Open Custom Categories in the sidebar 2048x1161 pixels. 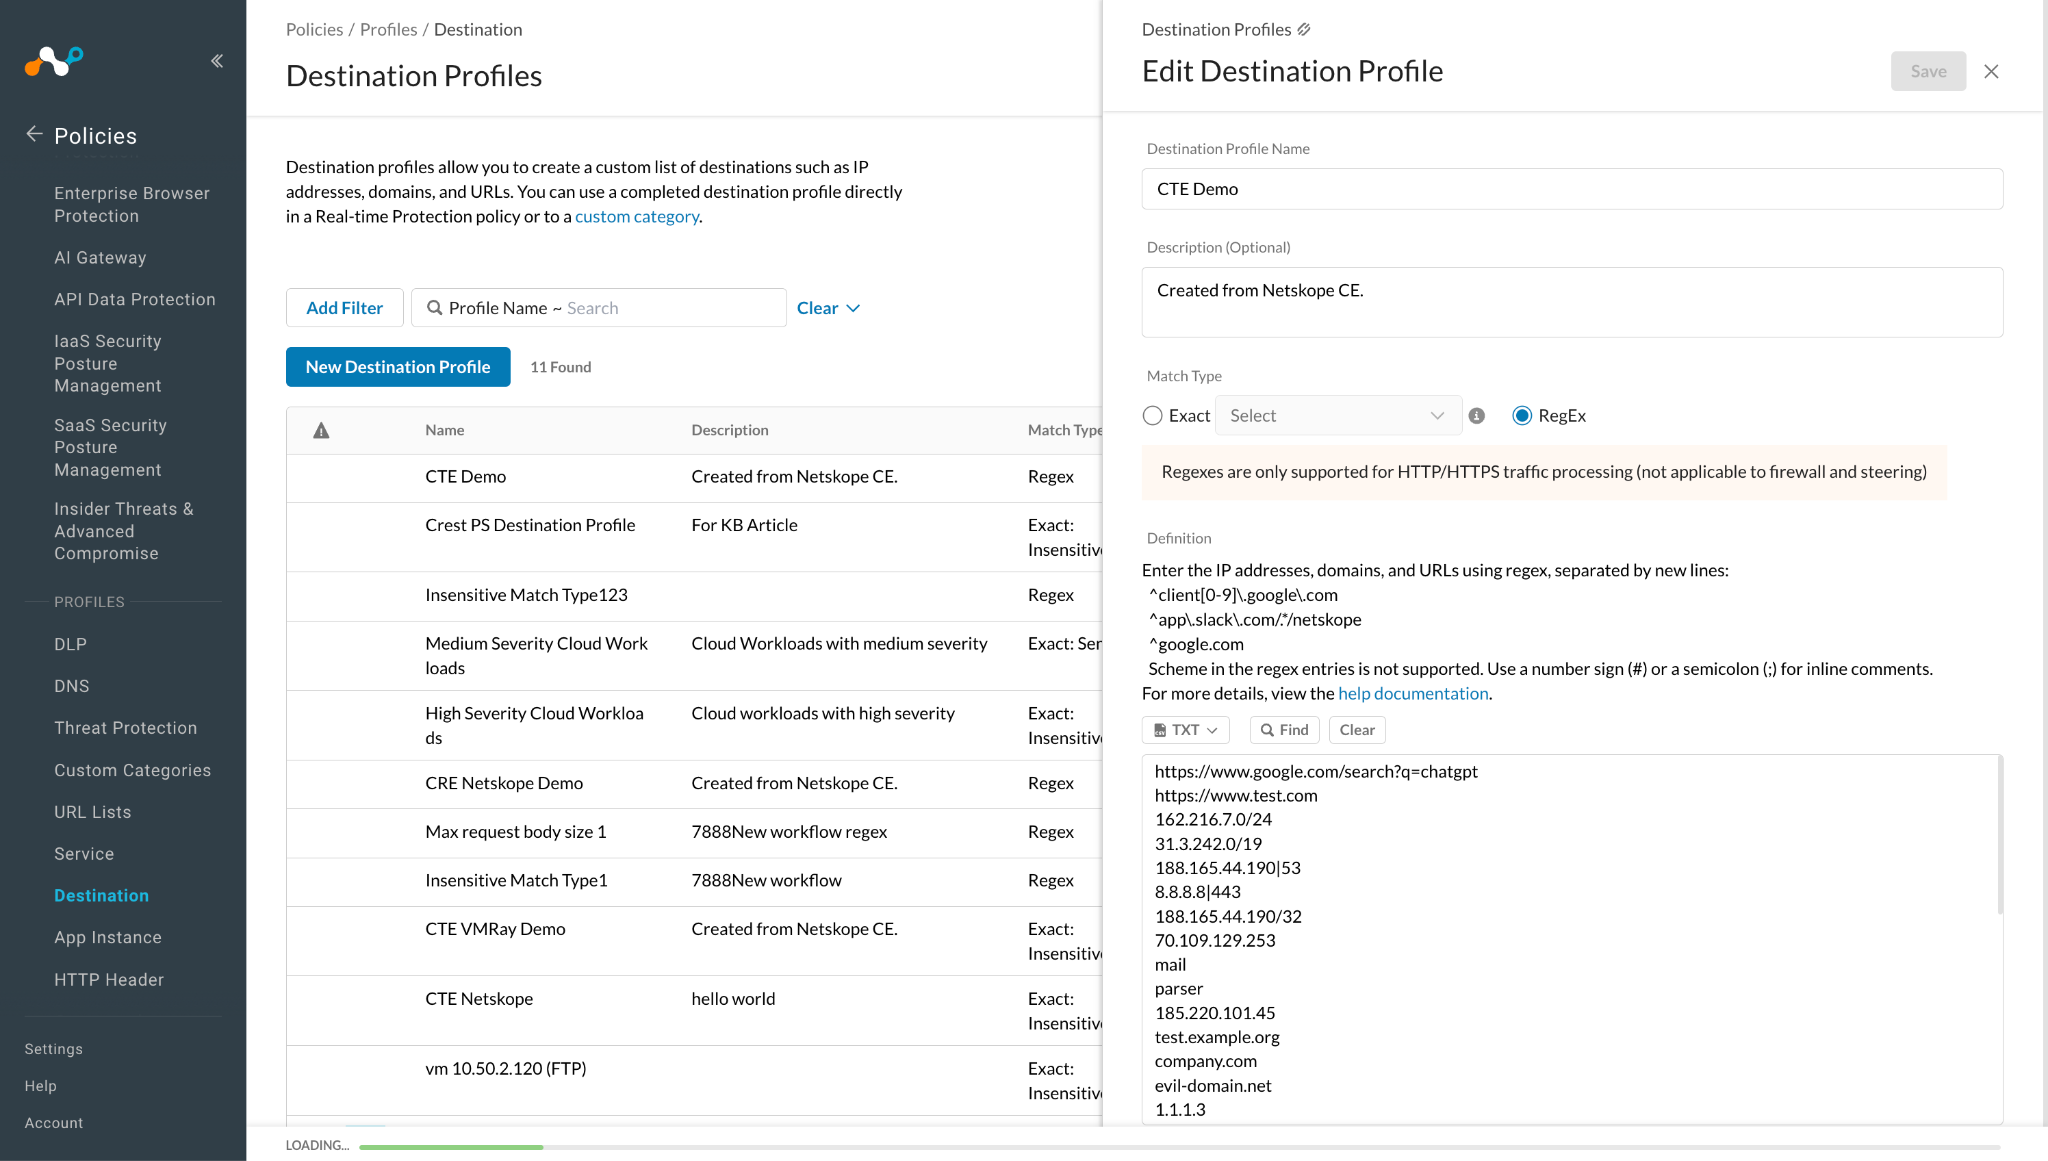click(133, 770)
